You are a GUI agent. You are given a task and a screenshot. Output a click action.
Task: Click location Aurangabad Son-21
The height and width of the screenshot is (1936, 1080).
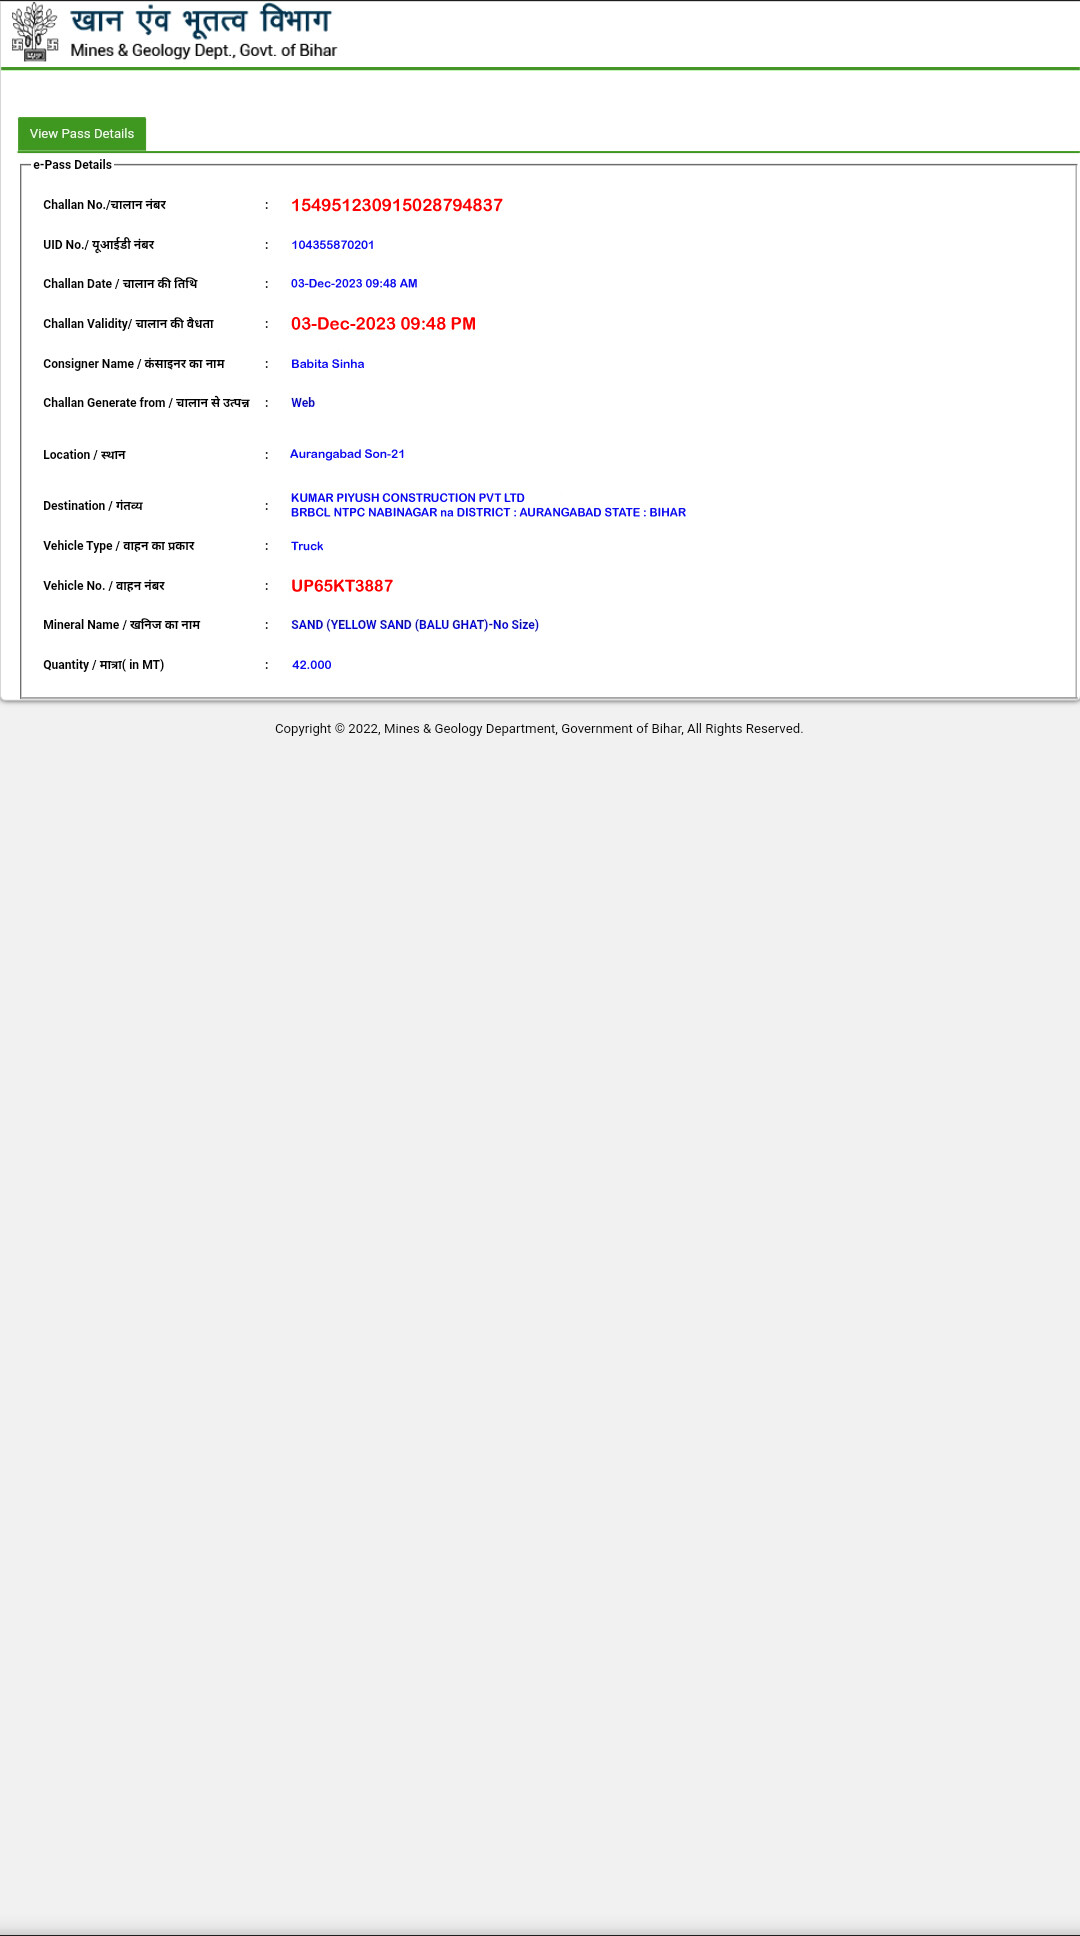pyautogui.click(x=347, y=454)
